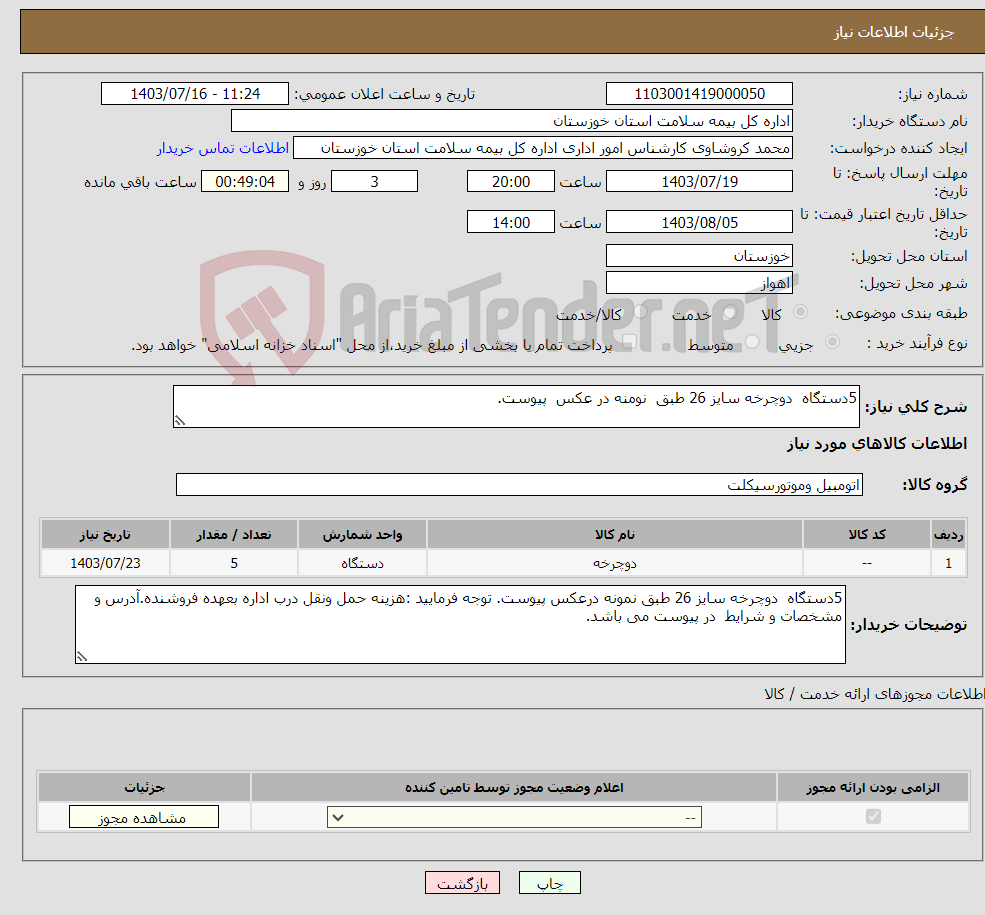Select the متوسط purchase type radio
Image resolution: width=985 pixels, height=915 pixels.
click(752, 342)
